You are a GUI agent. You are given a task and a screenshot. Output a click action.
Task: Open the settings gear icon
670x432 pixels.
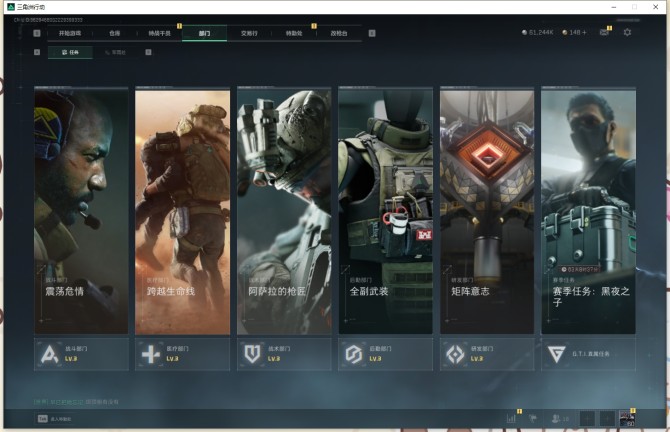(627, 32)
